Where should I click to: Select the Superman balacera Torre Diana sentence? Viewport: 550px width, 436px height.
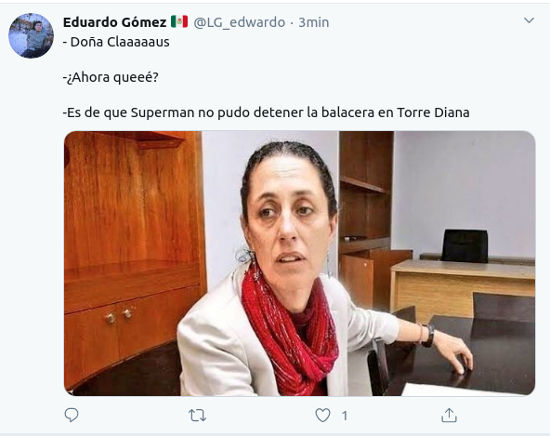pos(266,113)
